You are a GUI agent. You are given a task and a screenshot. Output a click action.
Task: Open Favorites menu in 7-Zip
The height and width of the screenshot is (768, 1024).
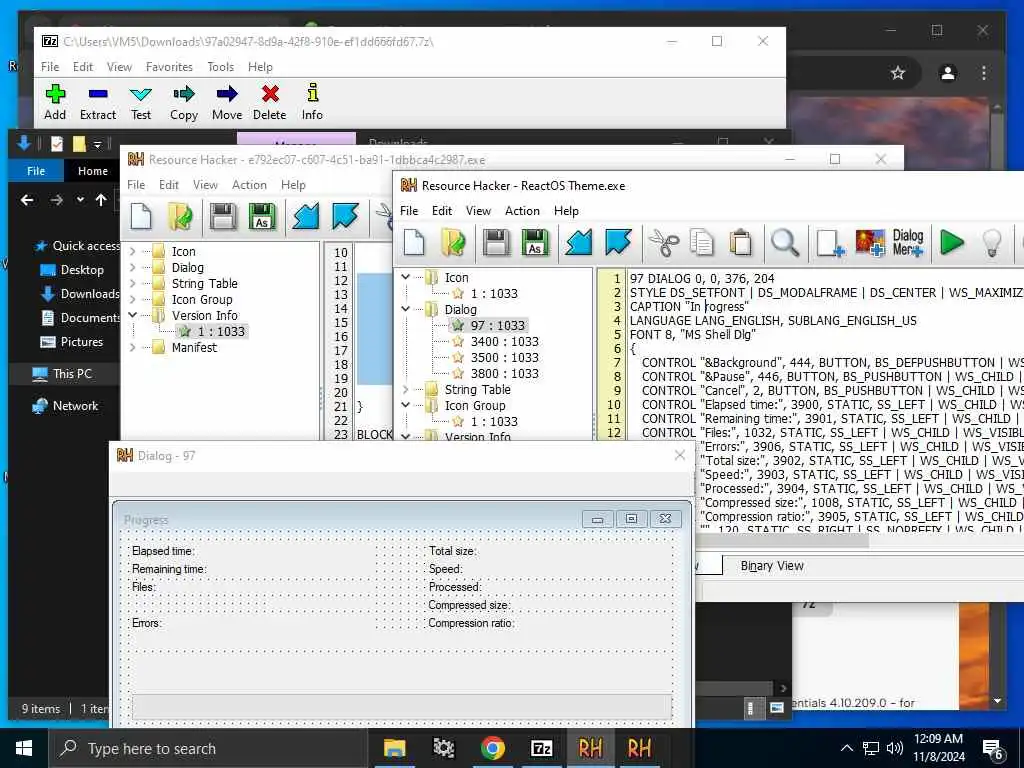pos(169,67)
